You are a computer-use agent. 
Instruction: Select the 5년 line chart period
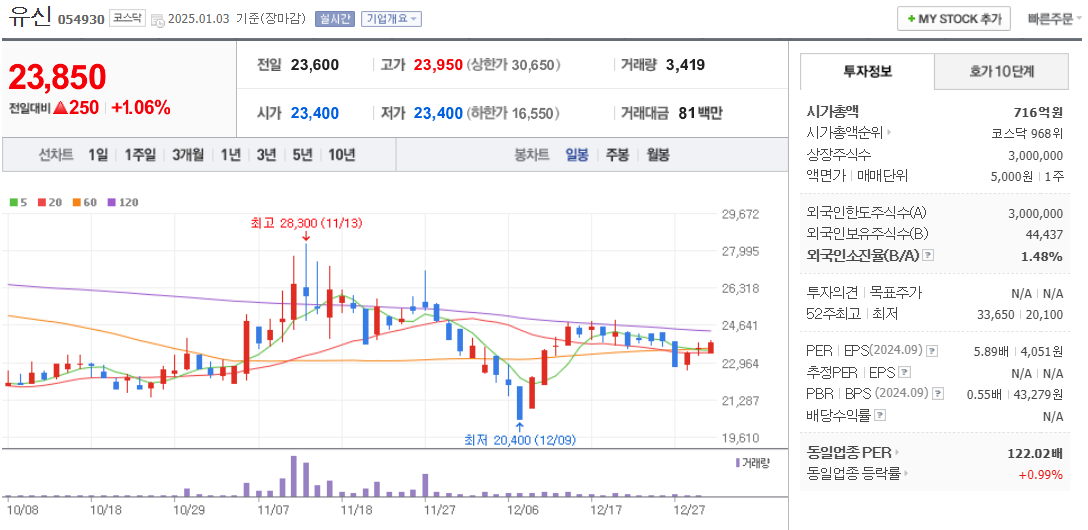pyautogui.click(x=303, y=155)
